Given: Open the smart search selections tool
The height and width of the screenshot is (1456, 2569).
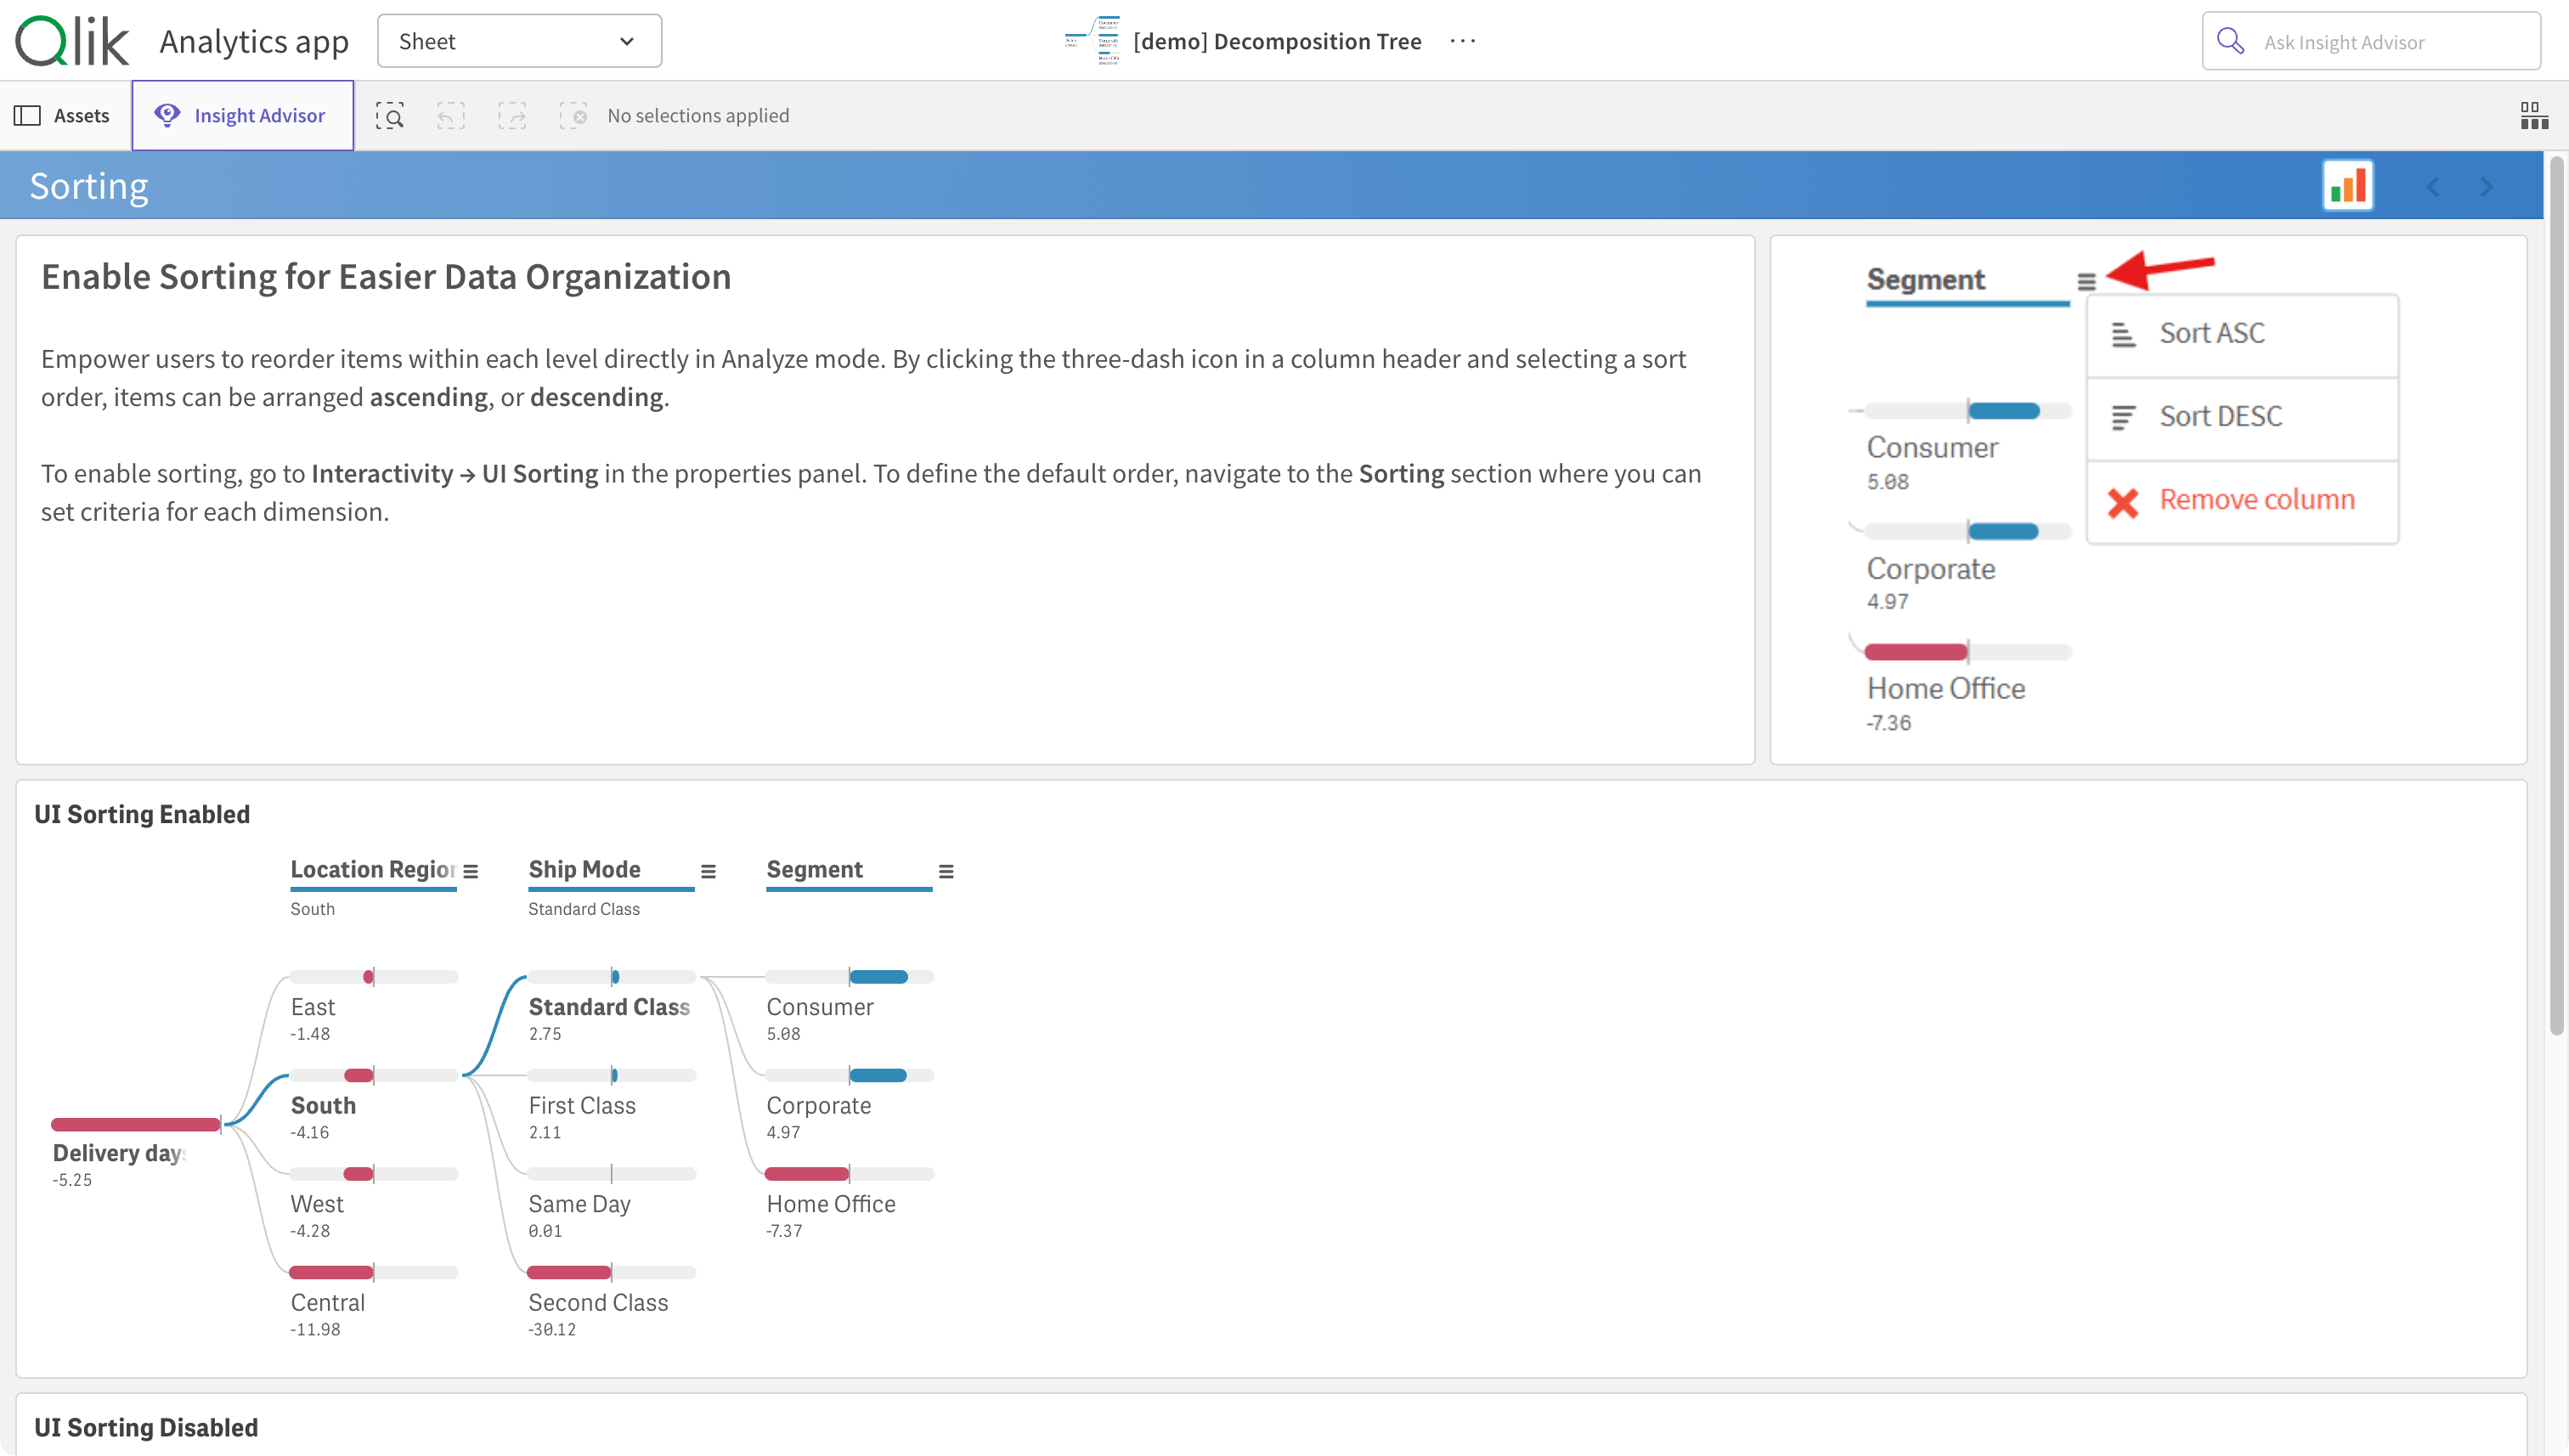Looking at the screenshot, I should click(x=389, y=116).
